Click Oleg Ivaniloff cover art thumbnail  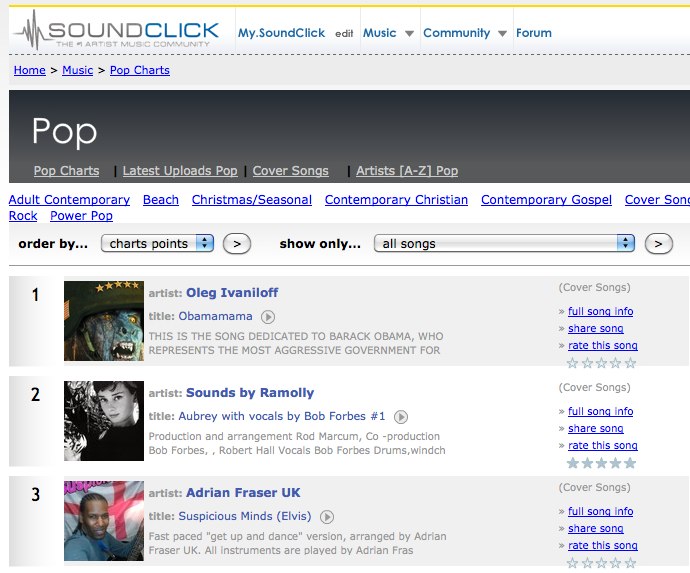(x=104, y=321)
